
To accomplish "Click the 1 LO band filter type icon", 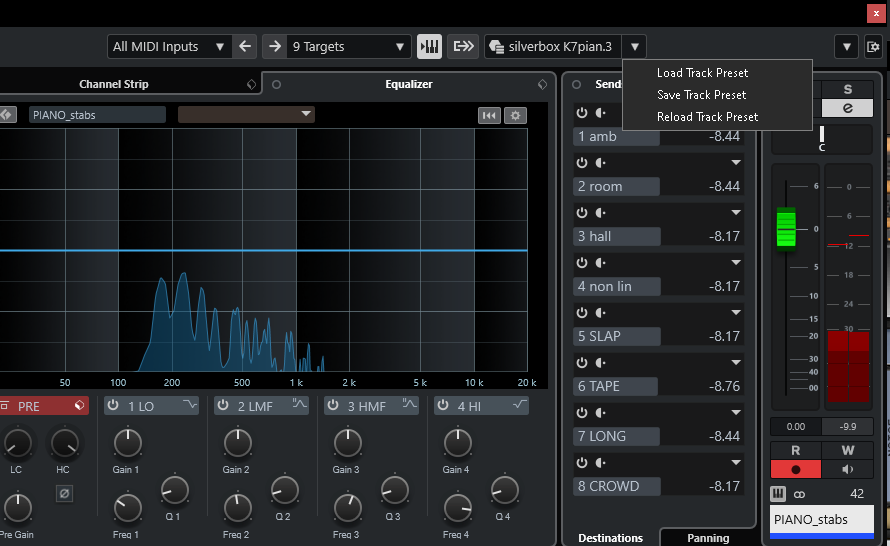I will (x=190, y=405).
